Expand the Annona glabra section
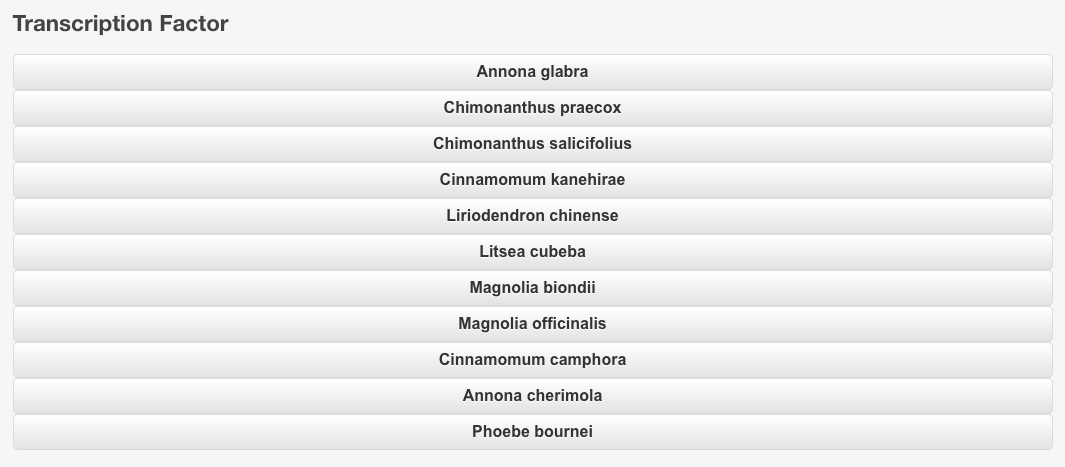The image size is (1065, 467). (x=532, y=72)
